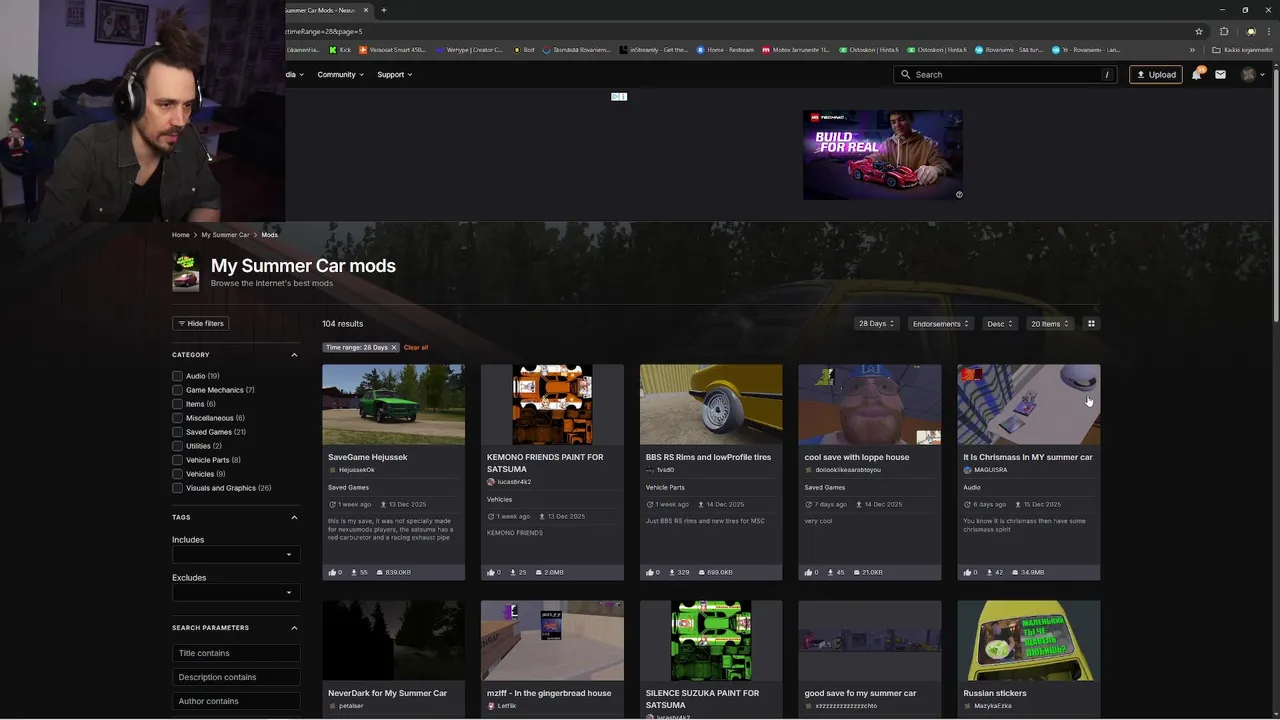Remove the Time range: 28 Days filter chip

point(393,347)
